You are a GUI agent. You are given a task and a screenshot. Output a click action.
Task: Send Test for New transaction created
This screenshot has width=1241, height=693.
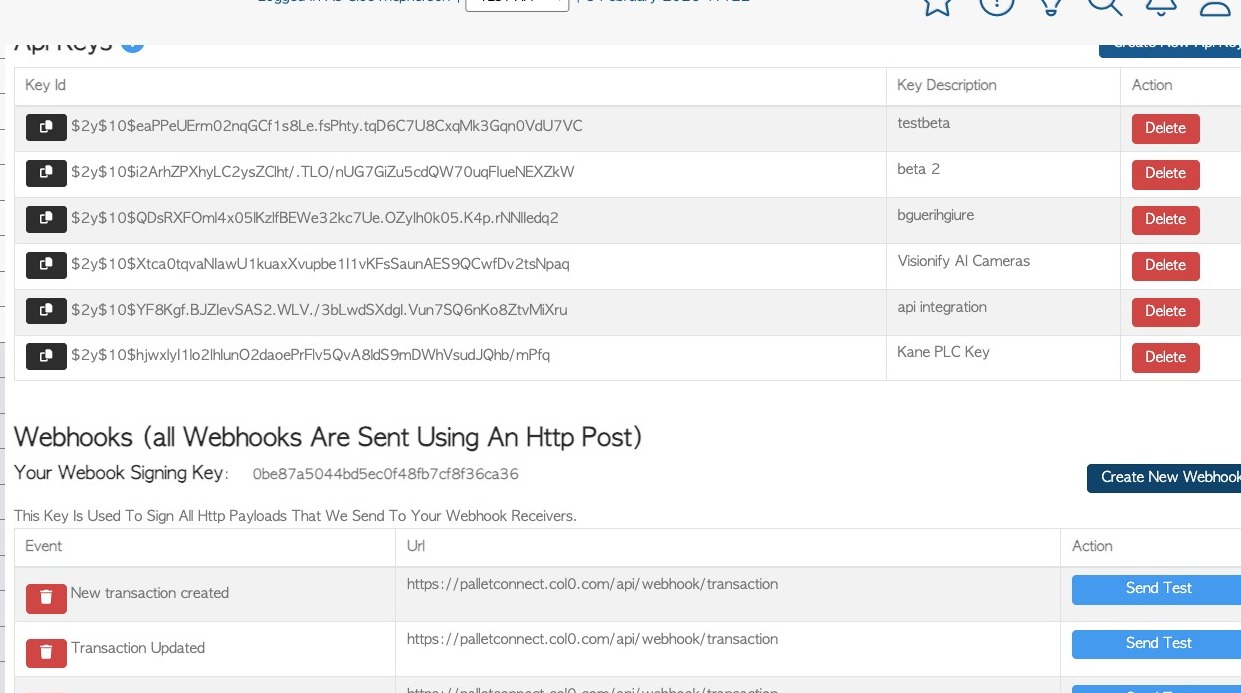pos(1158,589)
